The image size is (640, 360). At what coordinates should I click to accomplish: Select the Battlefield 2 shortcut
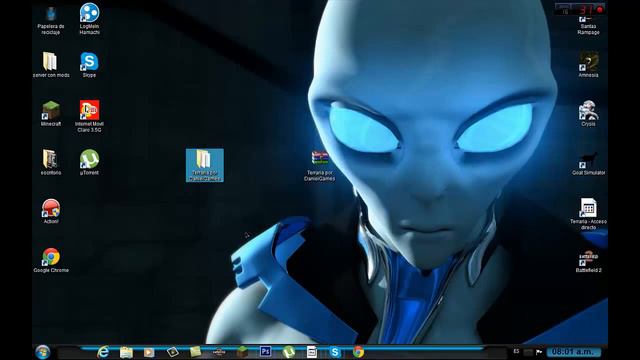click(x=588, y=261)
